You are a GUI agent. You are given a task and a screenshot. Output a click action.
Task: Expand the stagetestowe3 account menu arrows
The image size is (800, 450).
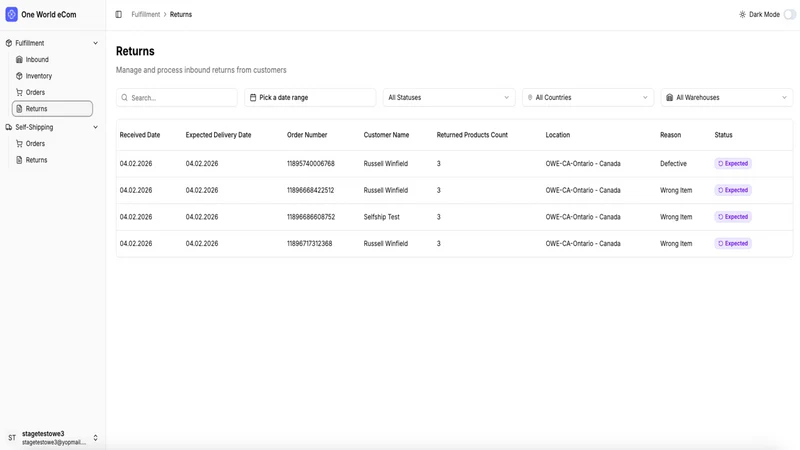click(95, 438)
